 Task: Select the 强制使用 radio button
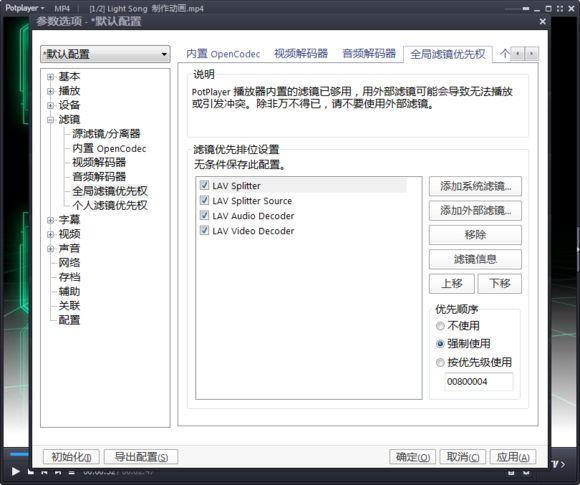pyautogui.click(x=440, y=344)
